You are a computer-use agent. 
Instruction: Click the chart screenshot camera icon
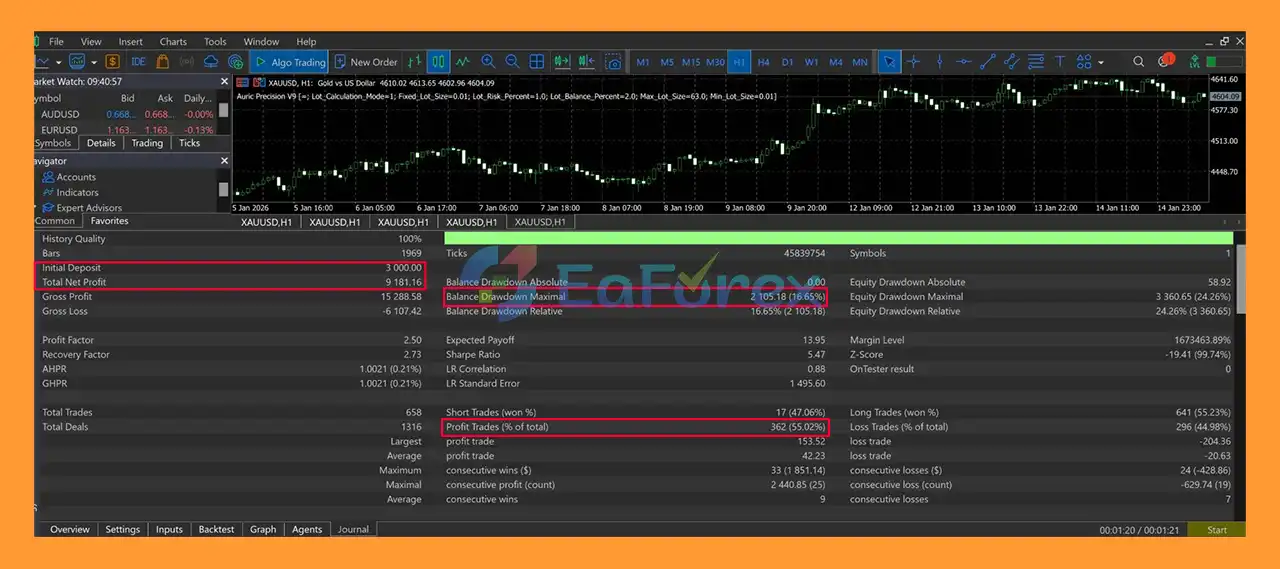pos(614,62)
